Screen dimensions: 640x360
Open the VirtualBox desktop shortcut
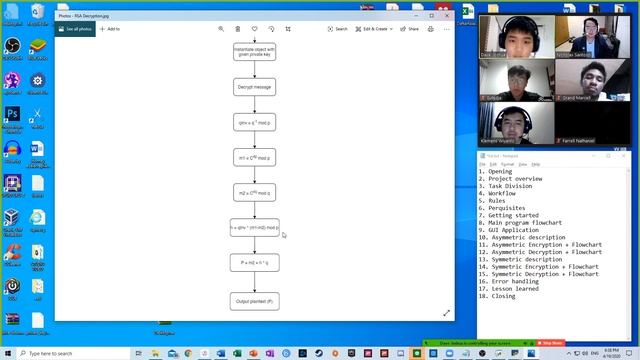pyautogui.click(x=12, y=221)
